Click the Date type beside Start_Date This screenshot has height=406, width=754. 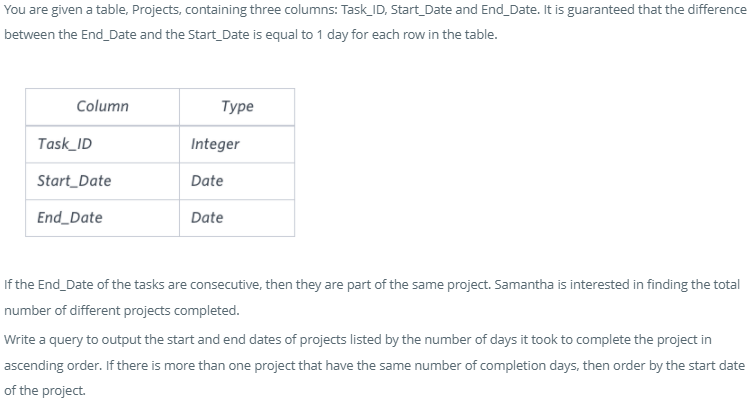(x=207, y=181)
